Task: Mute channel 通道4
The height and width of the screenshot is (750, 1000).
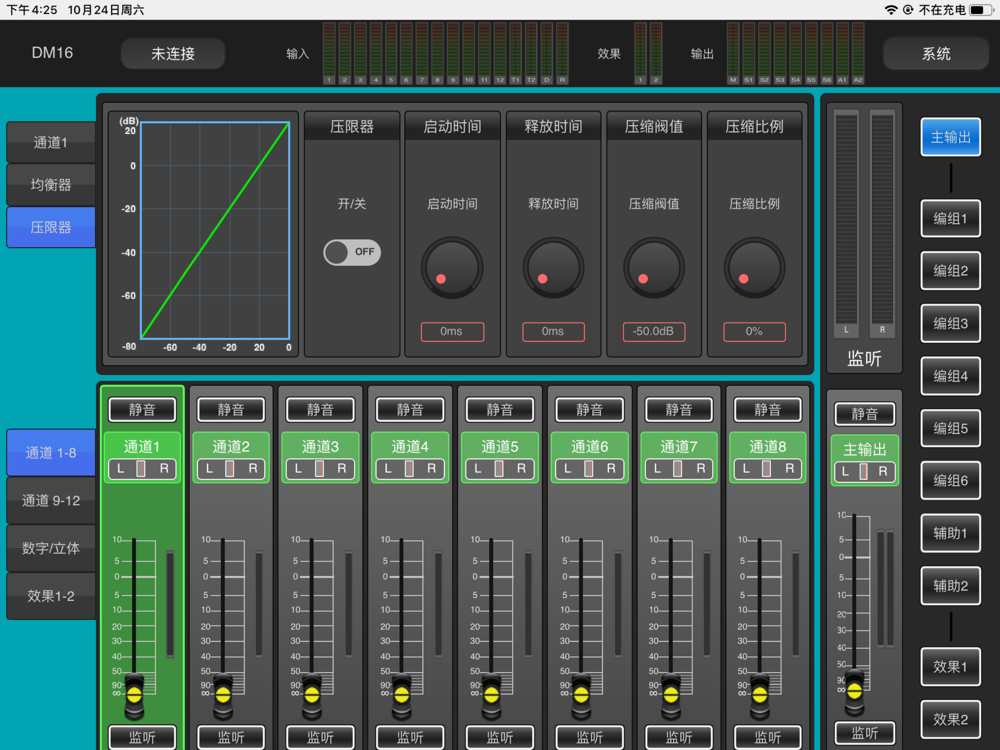Action: tap(410, 409)
